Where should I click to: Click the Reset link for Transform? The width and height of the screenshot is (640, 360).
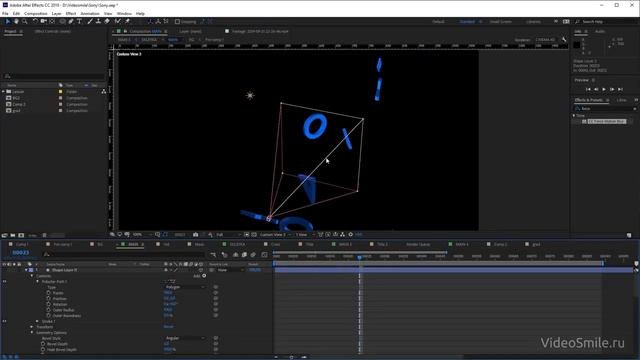169,327
